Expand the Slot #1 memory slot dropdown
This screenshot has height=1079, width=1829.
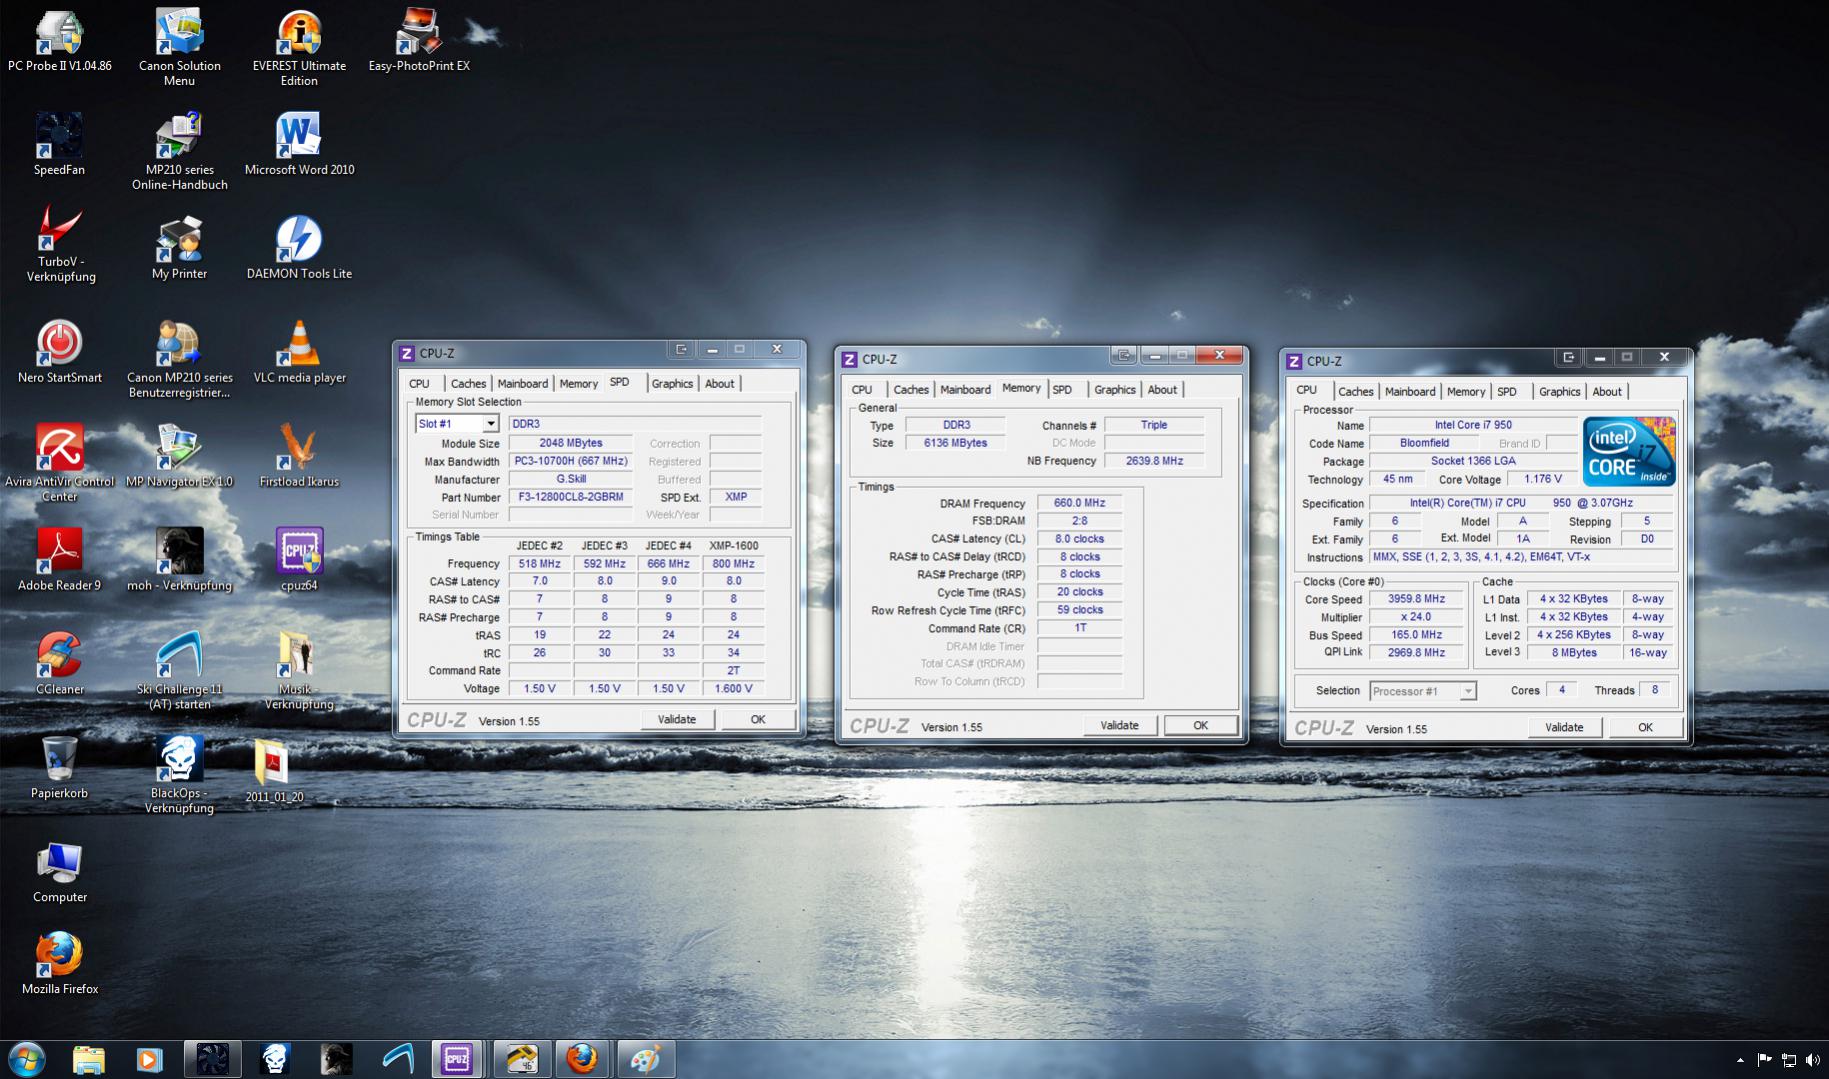[x=490, y=424]
